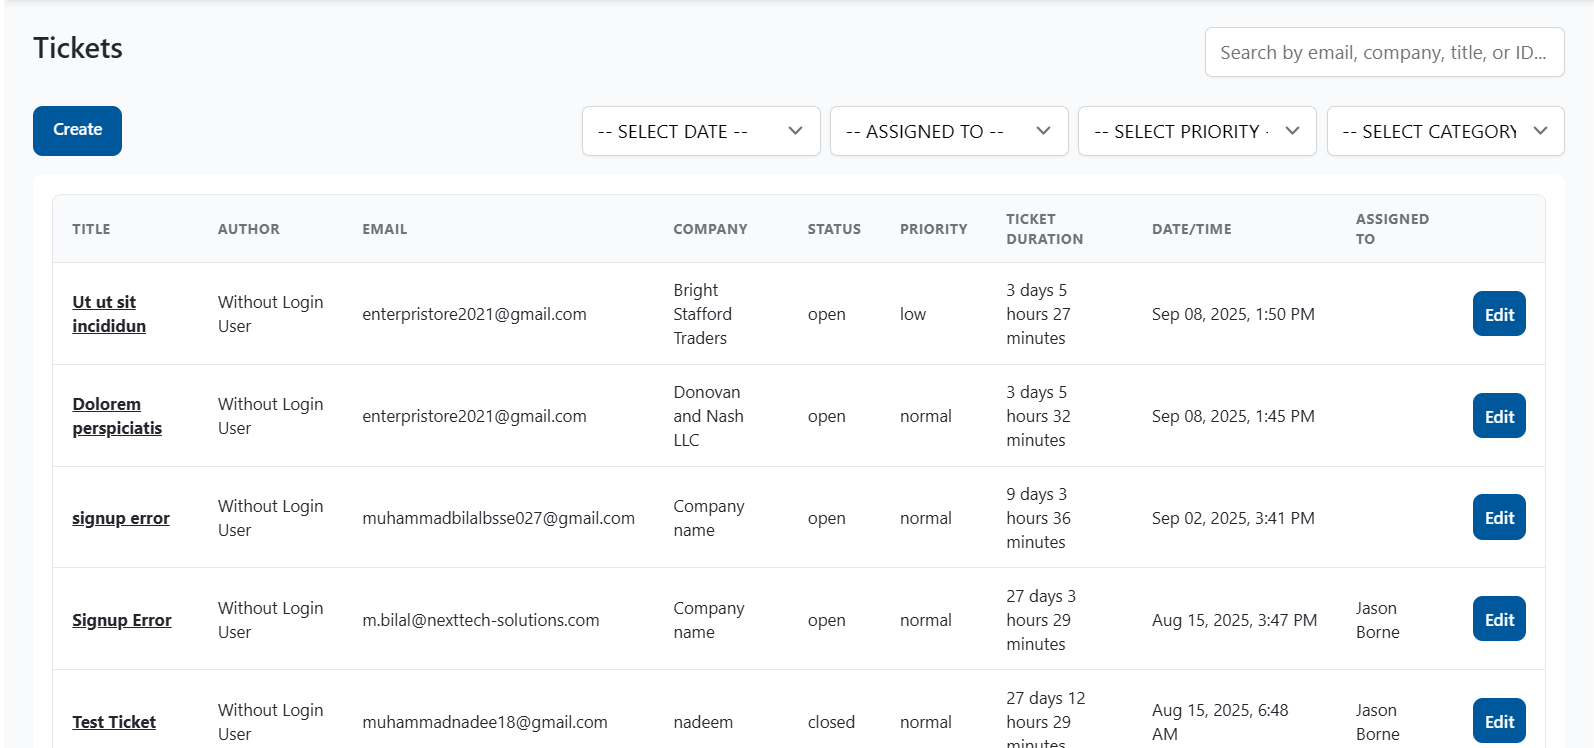Open the SELECT DATE dropdown
The image size is (1594, 748).
coord(700,131)
